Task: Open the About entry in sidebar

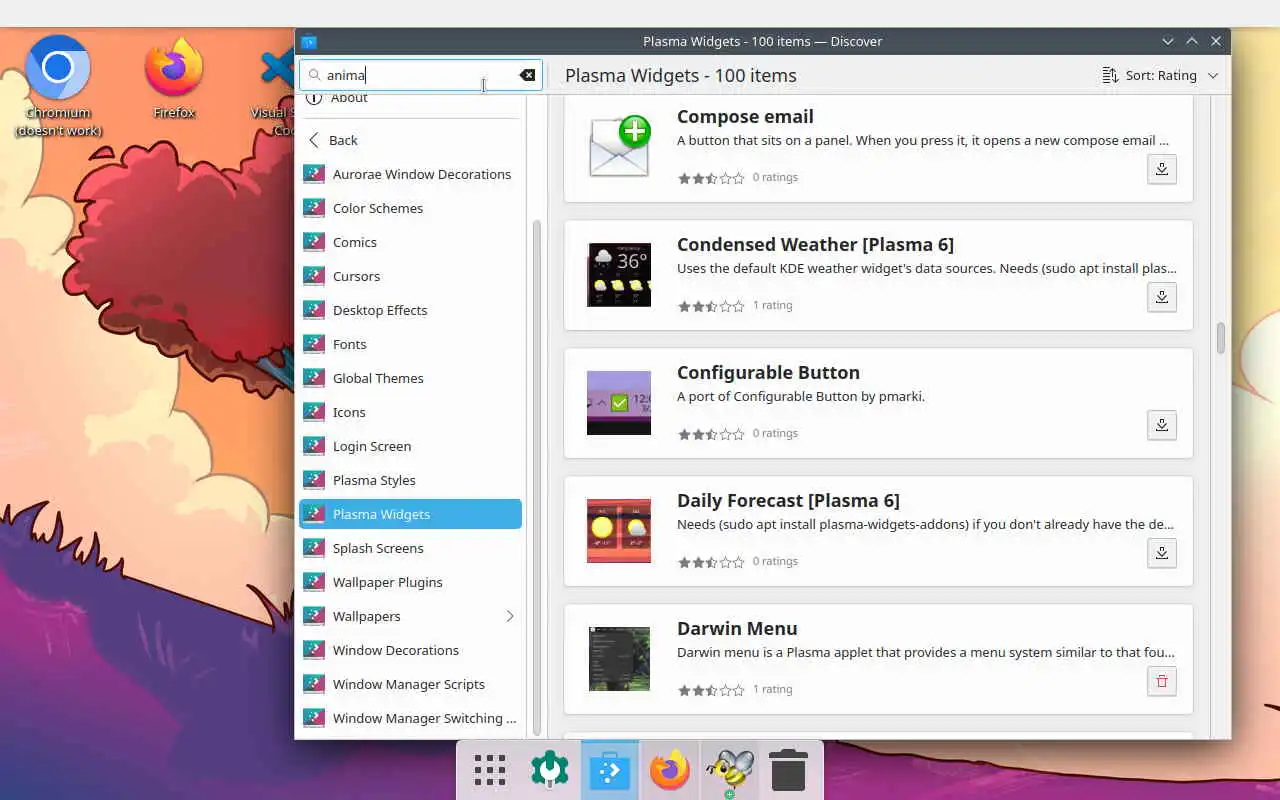Action: coord(410,98)
